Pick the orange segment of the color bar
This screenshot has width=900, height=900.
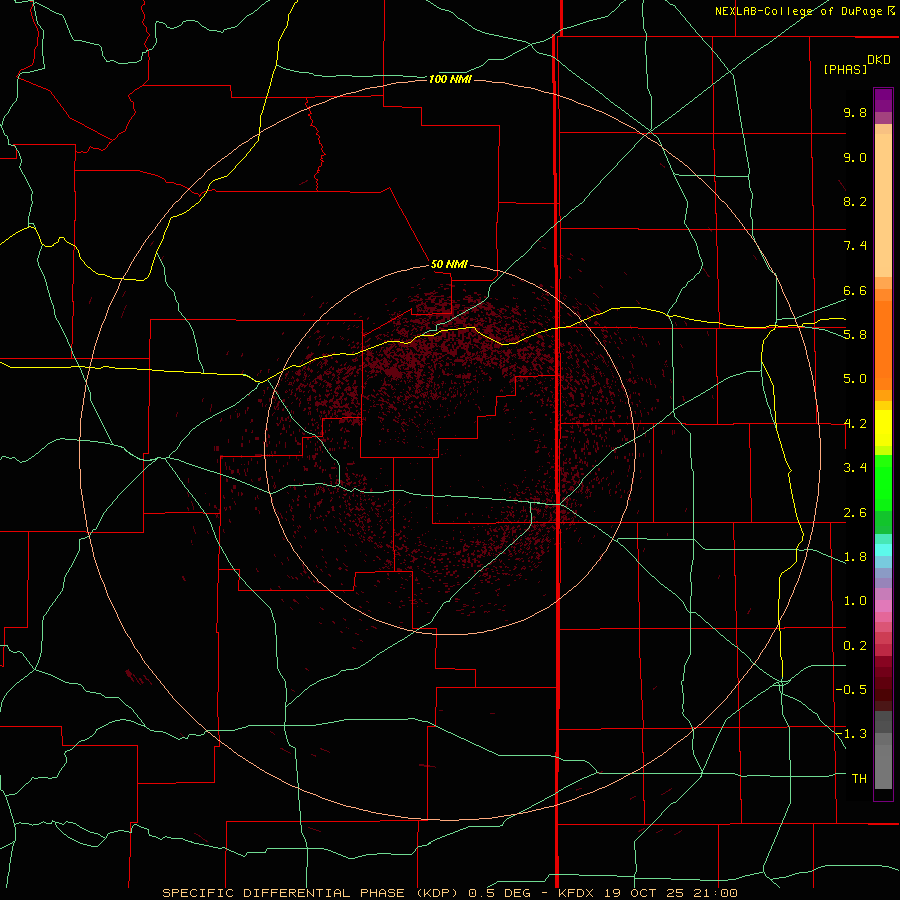[x=883, y=345]
